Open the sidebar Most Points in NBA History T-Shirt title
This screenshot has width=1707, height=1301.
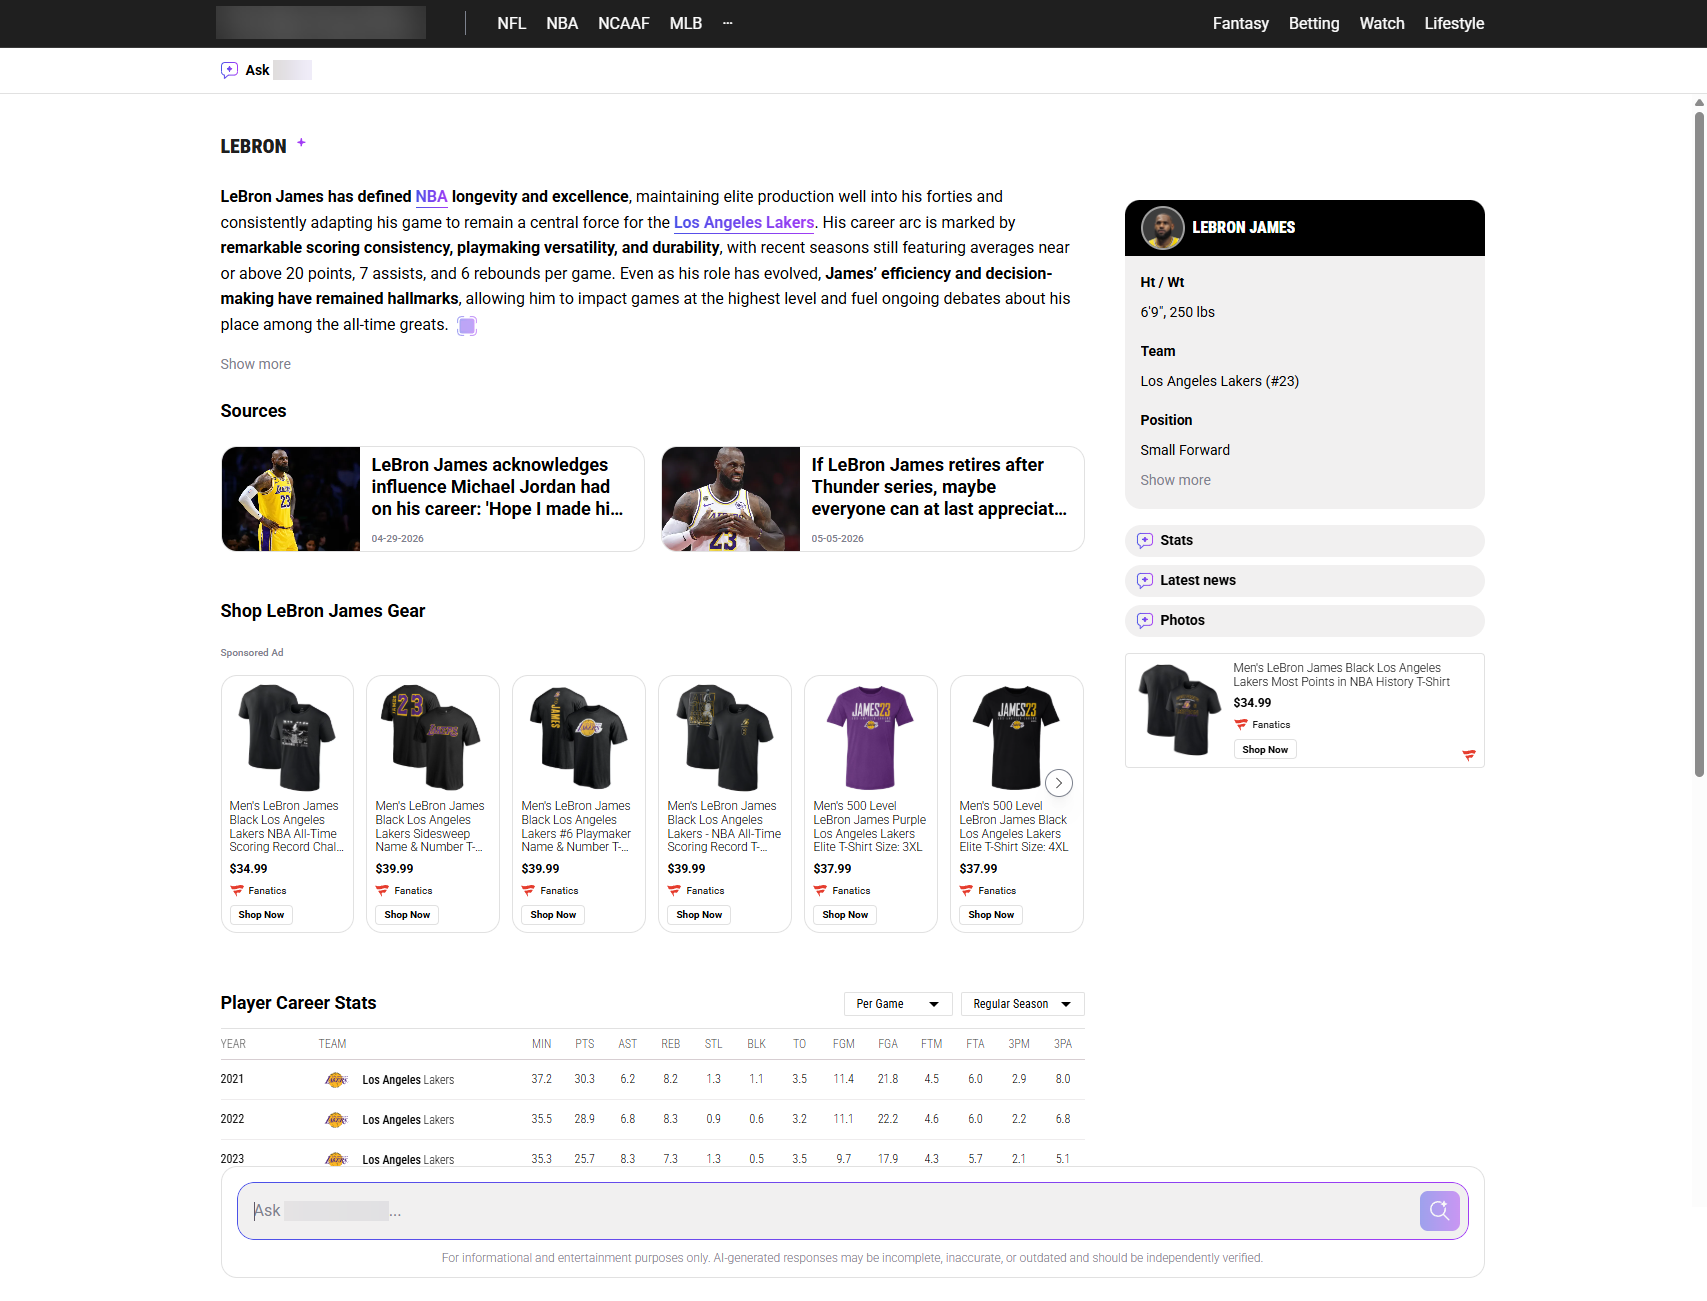1341,675
